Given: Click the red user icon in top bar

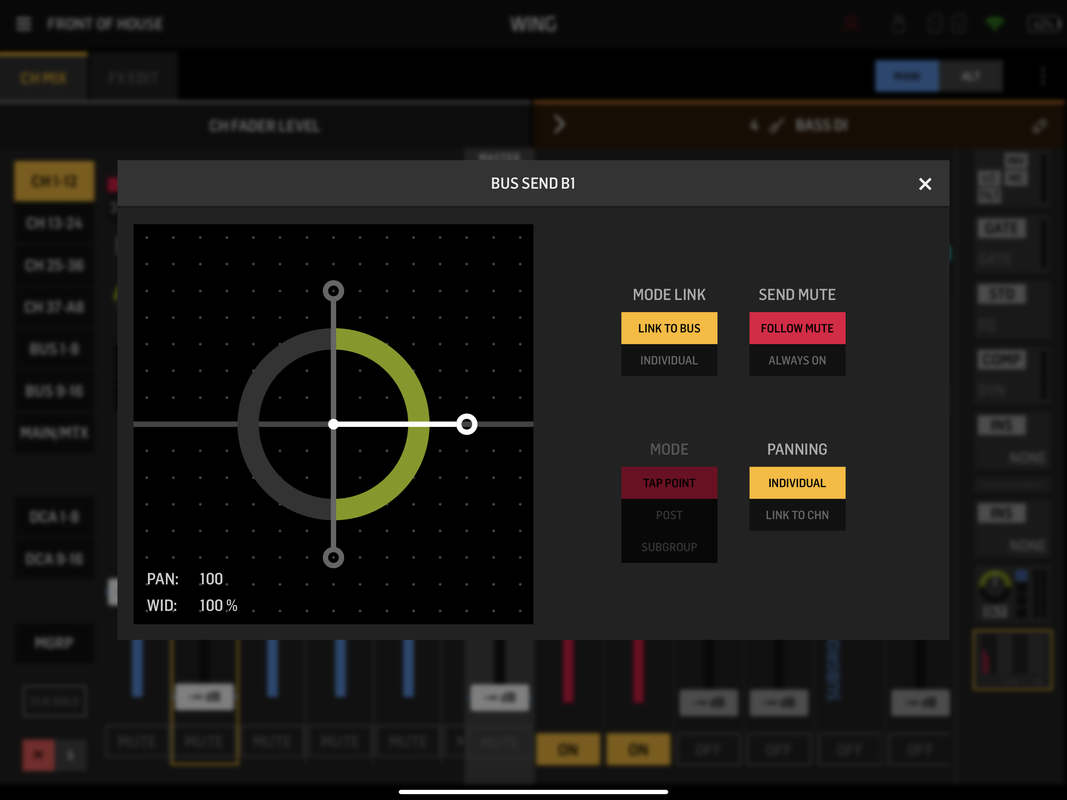Looking at the screenshot, I should (x=851, y=24).
